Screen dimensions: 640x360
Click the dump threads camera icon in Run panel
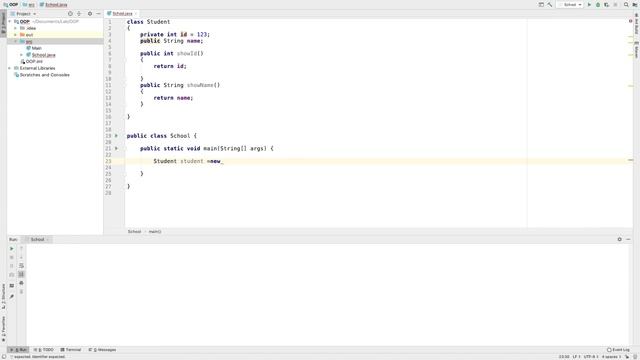click(12, 275)
